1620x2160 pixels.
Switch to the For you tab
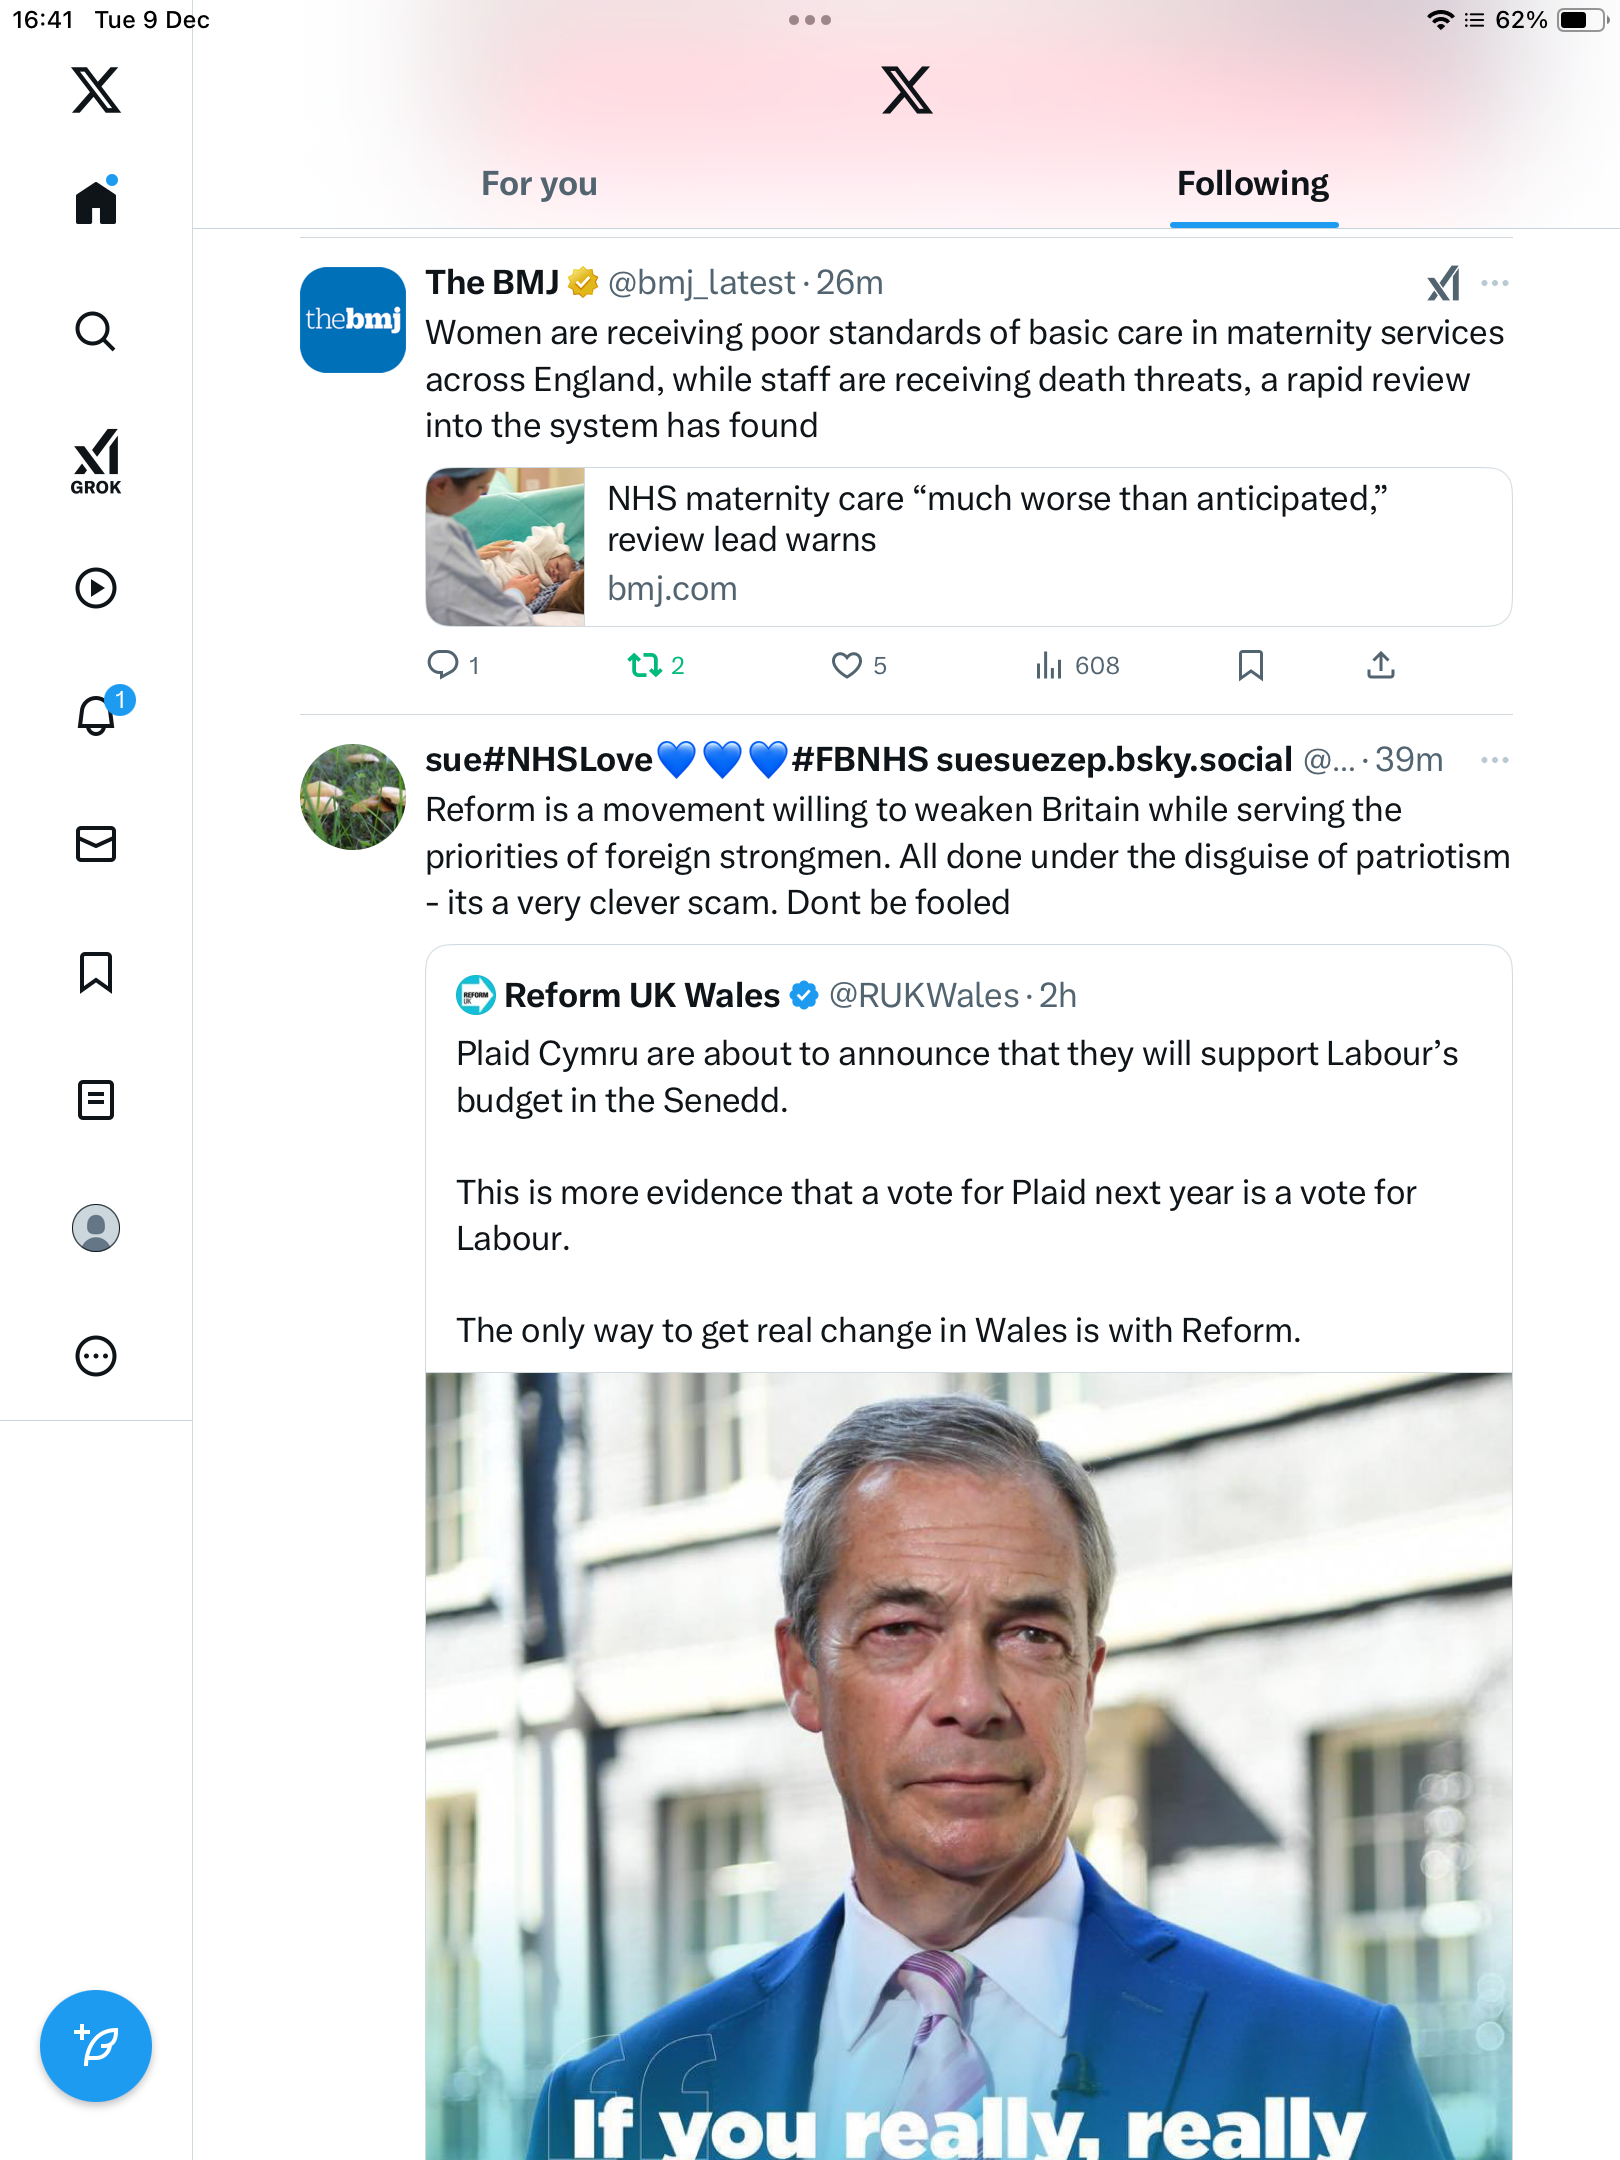click(x=539, y=184)
